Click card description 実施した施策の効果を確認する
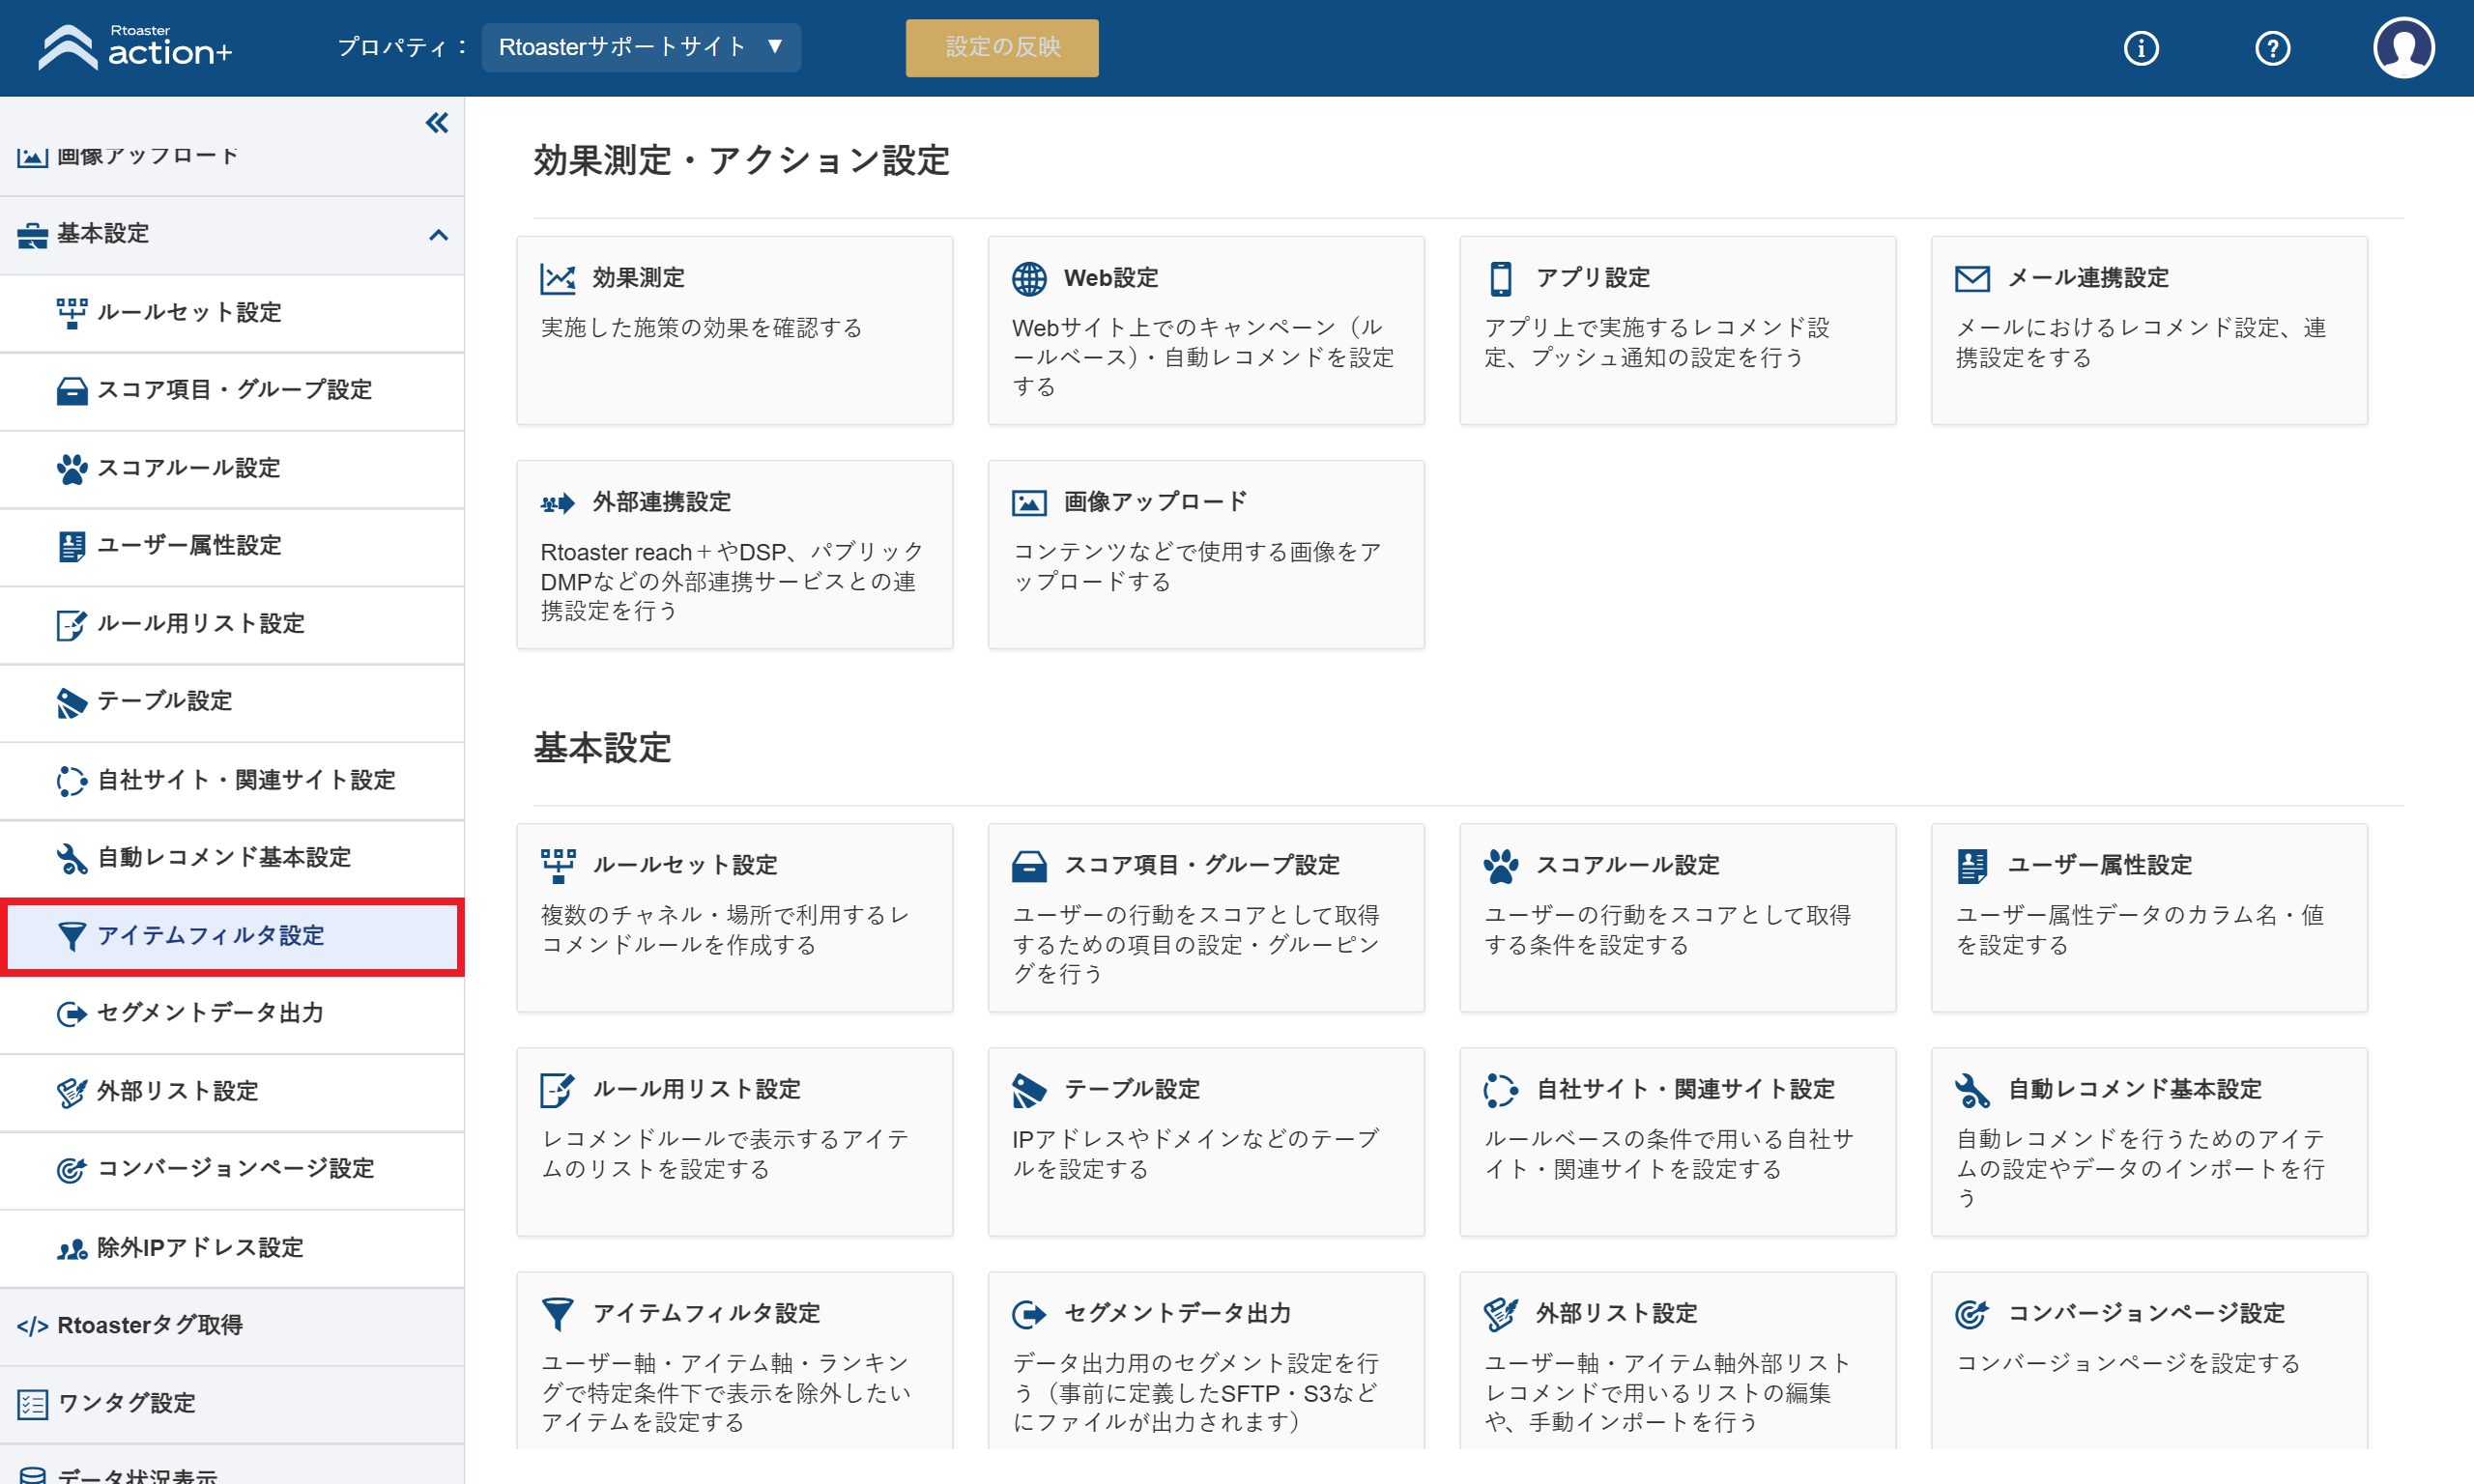The width and height of the screenshot is (2474, 1484). [701, 328]
